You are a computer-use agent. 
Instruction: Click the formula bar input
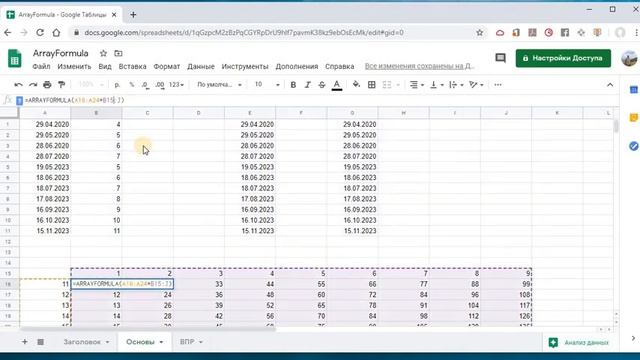(x=318, y=100)
